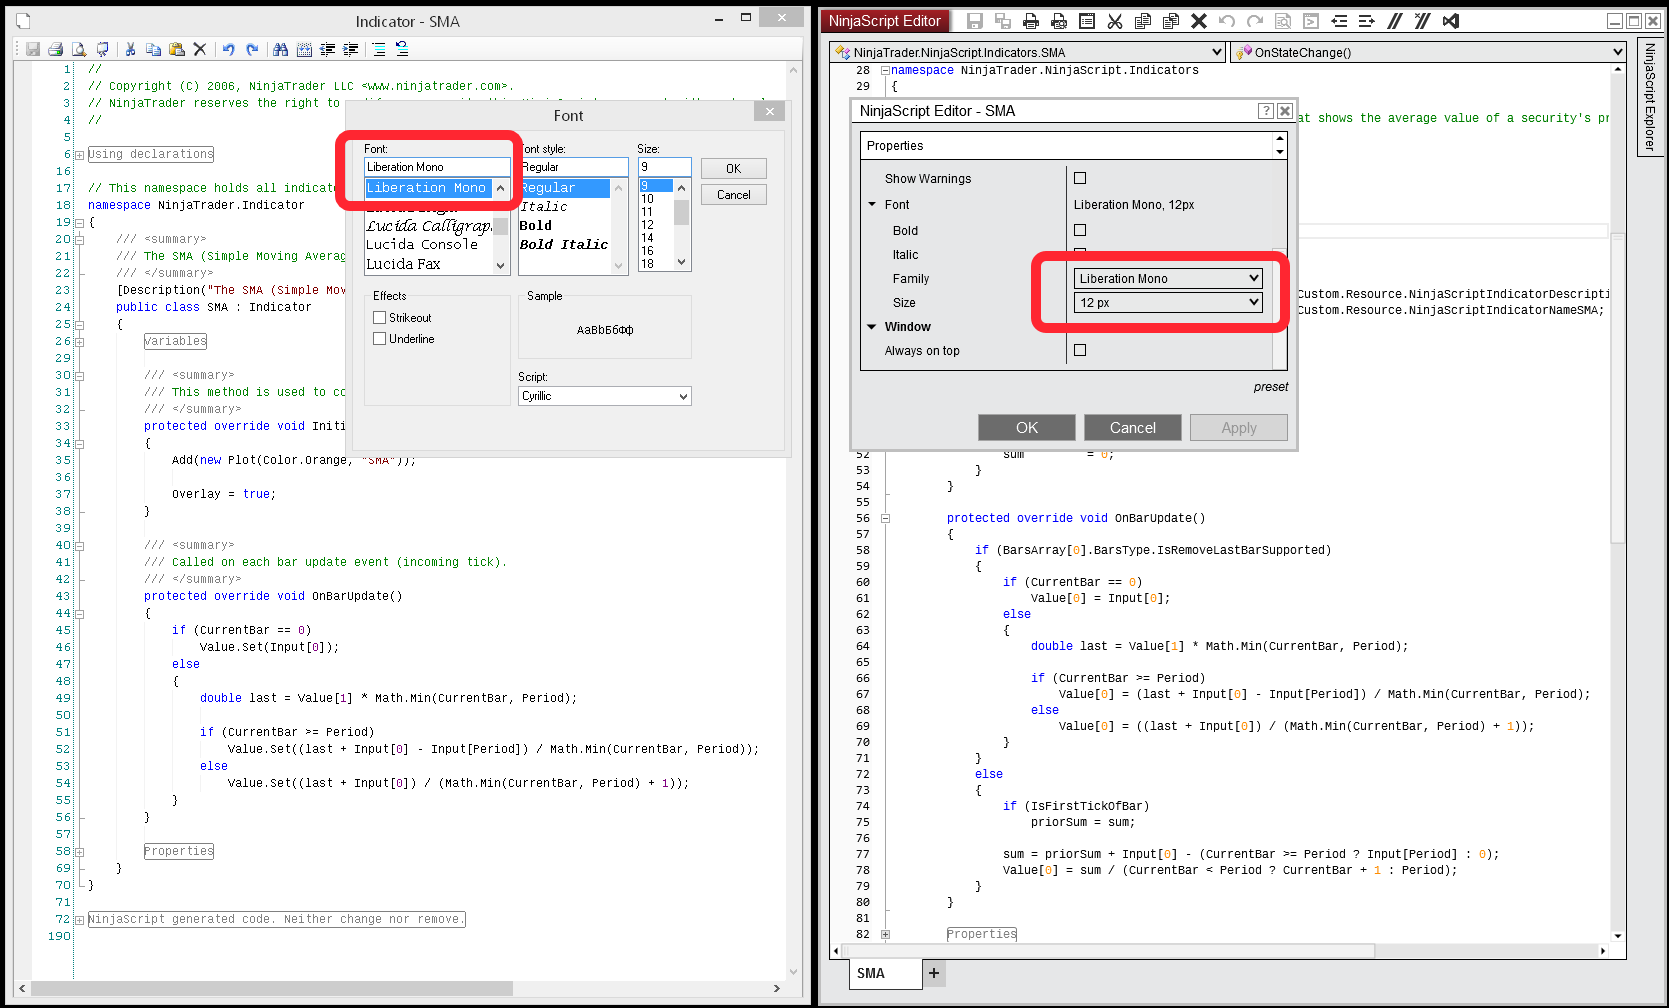1669x1008 pixels.
Task: Click the Visual Studio icon in NinjaScript toolbar
Action: [1451, 21]
